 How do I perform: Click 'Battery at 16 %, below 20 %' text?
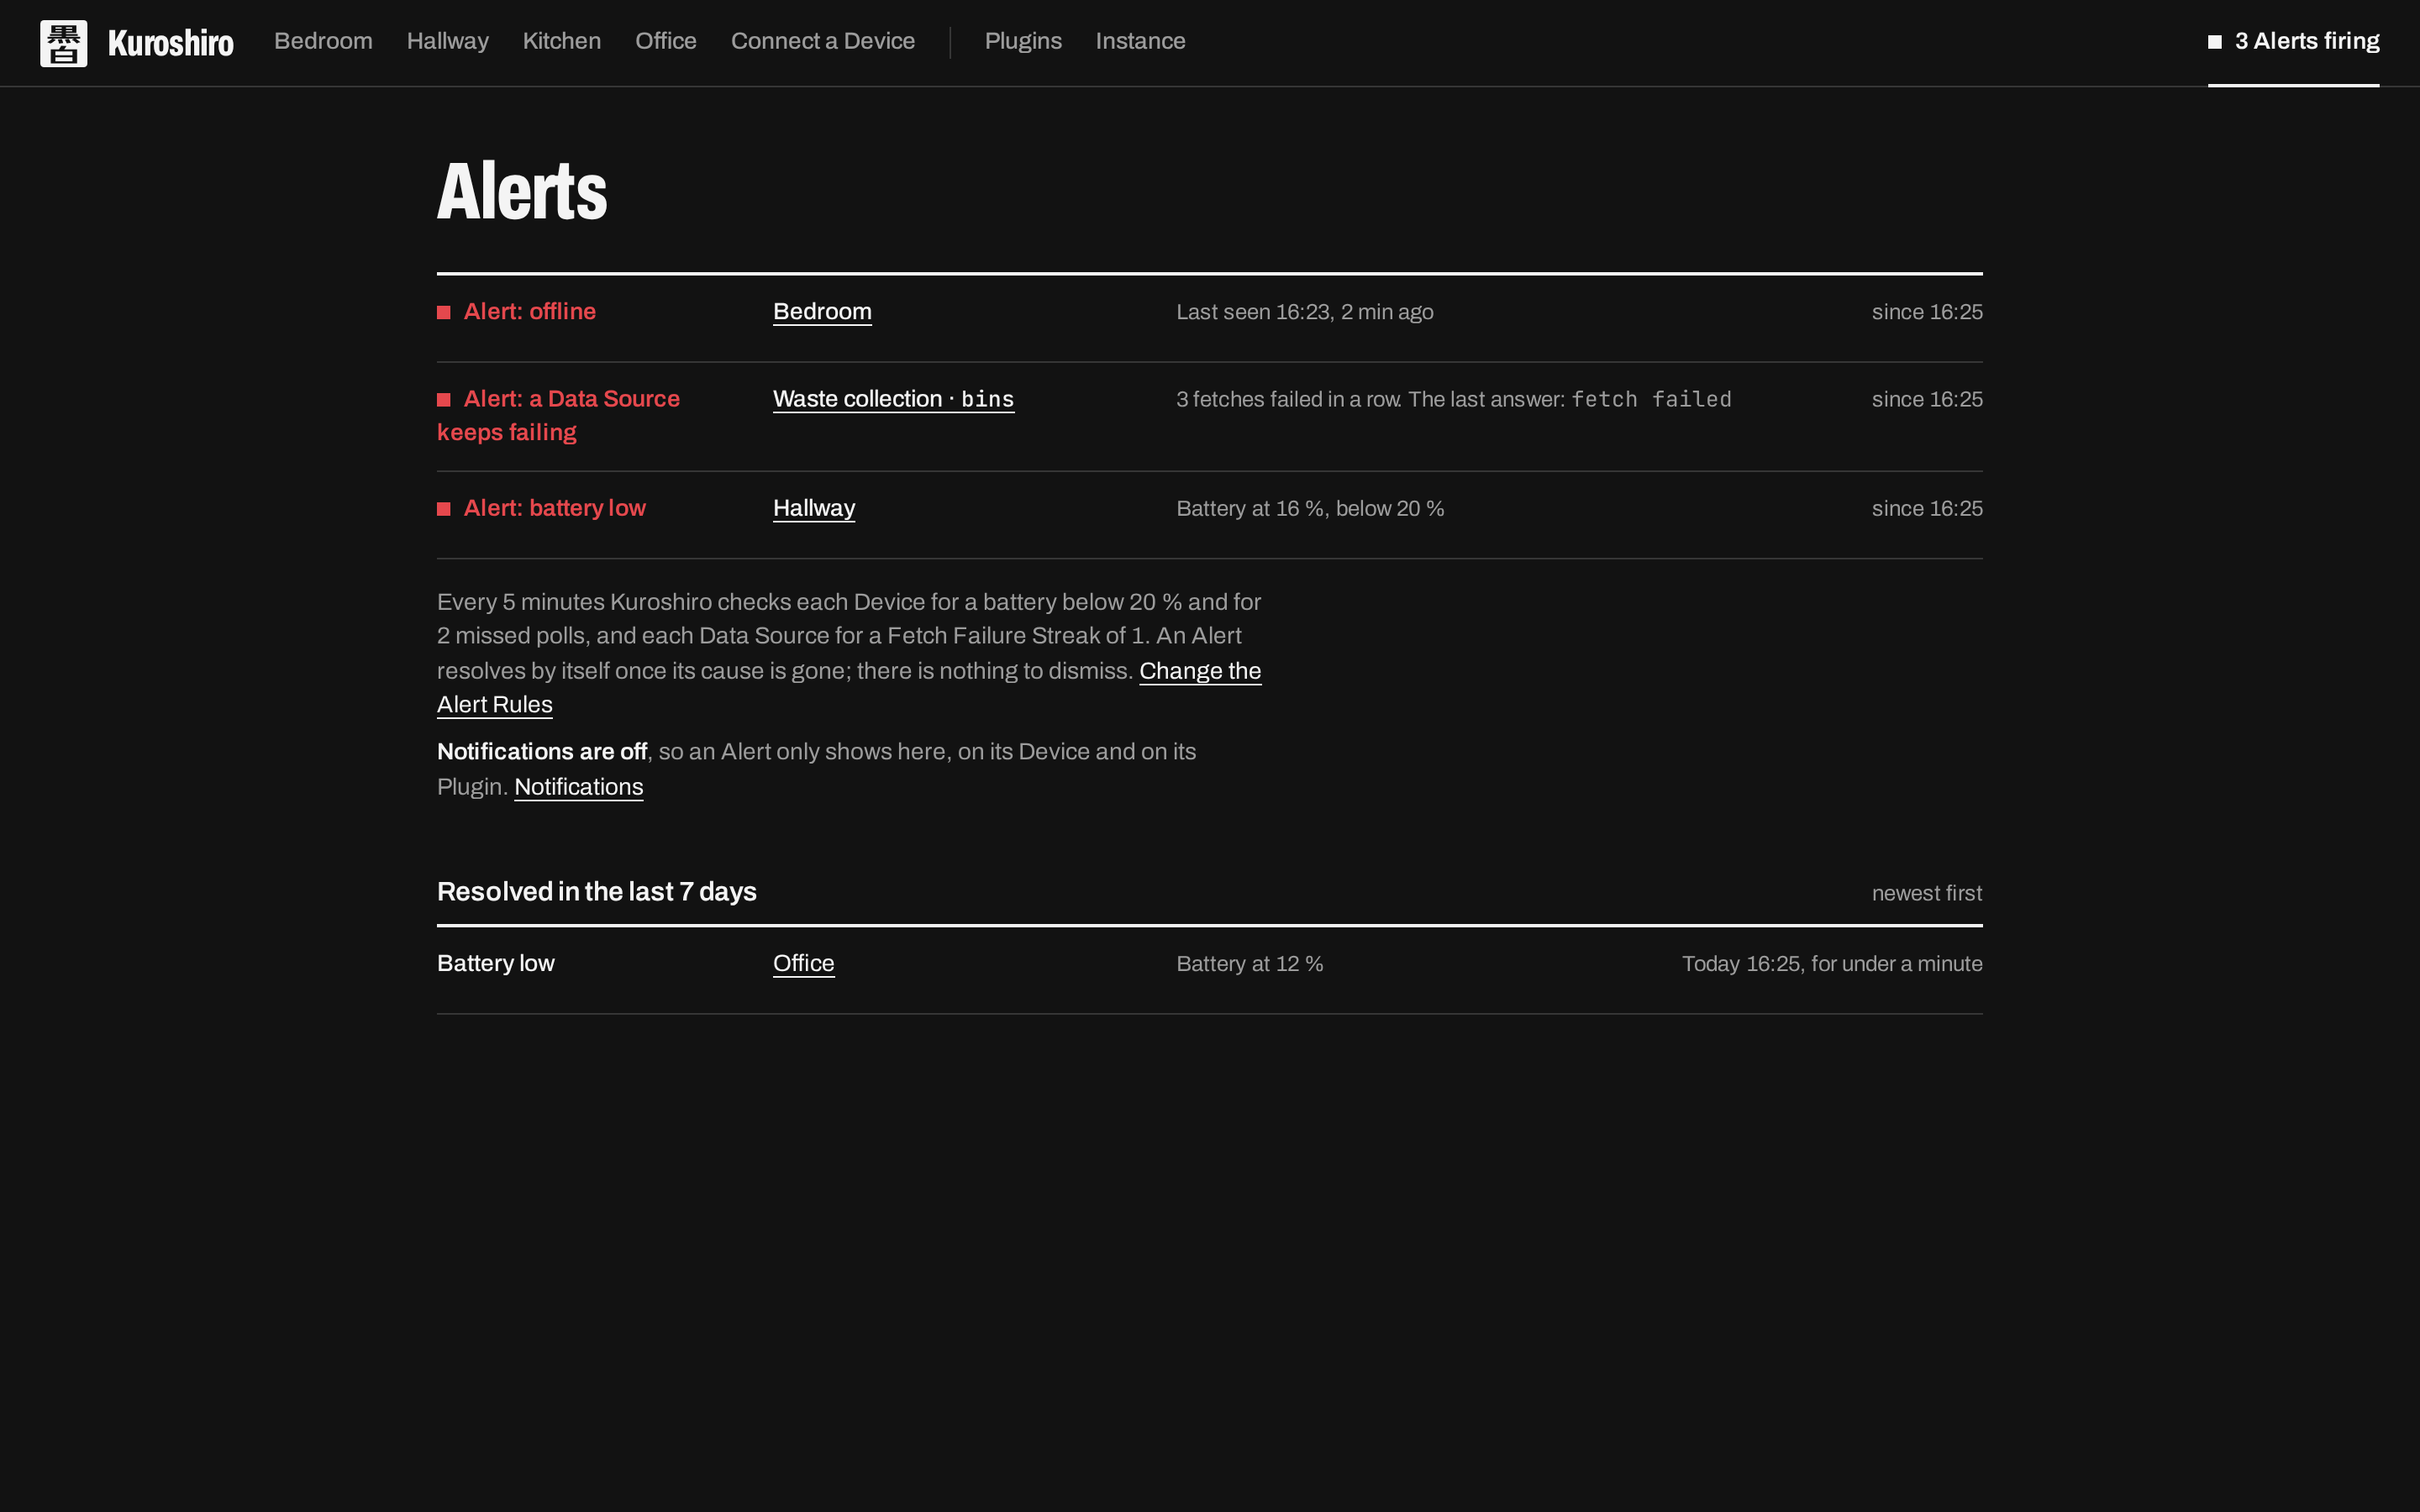[1310, 508]
